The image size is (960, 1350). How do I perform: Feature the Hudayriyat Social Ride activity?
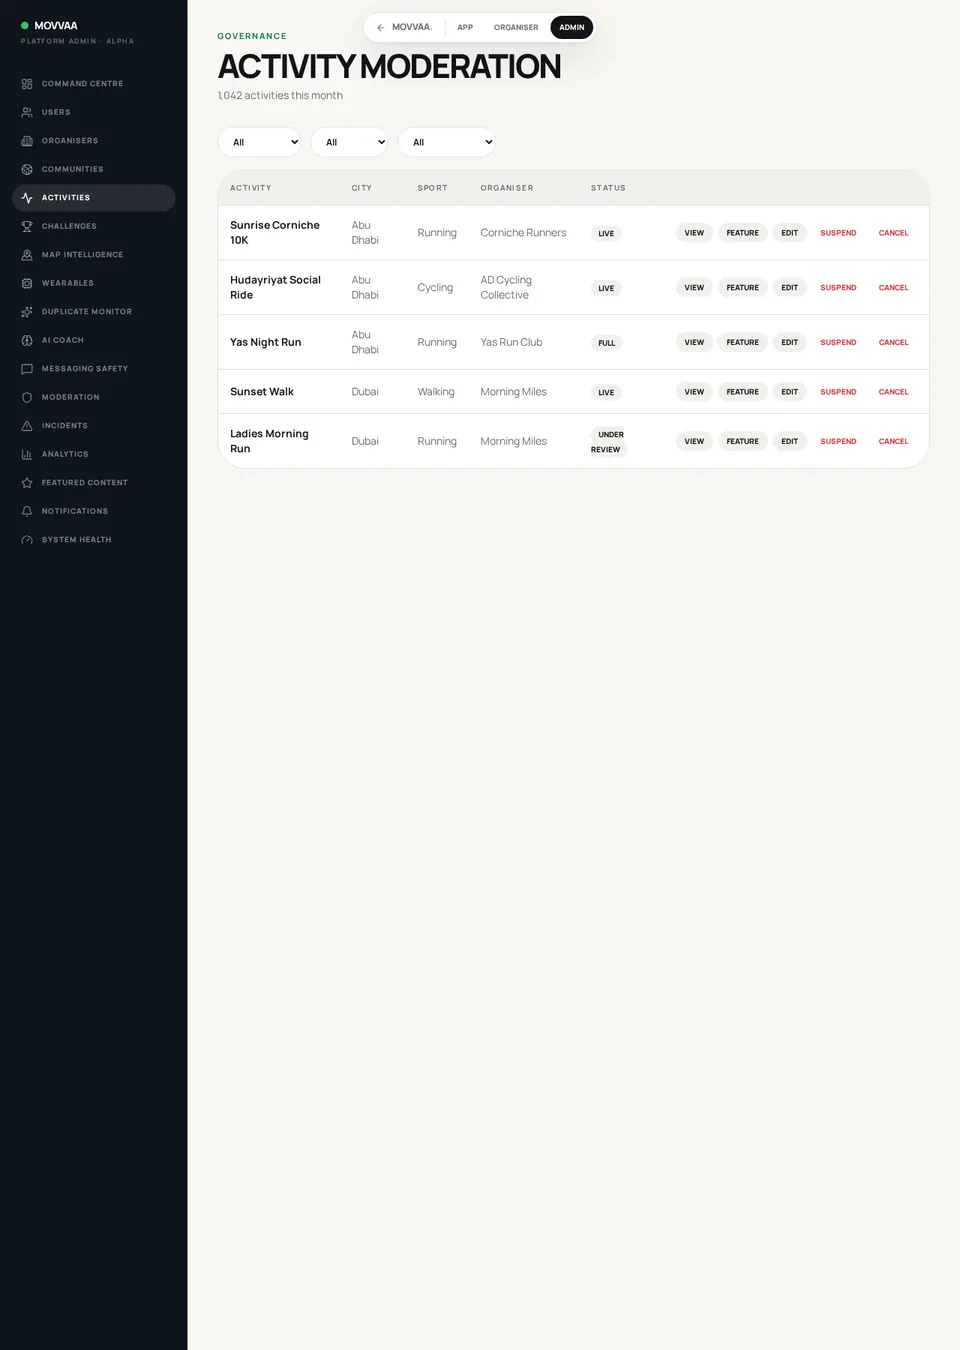pos(742,288)
